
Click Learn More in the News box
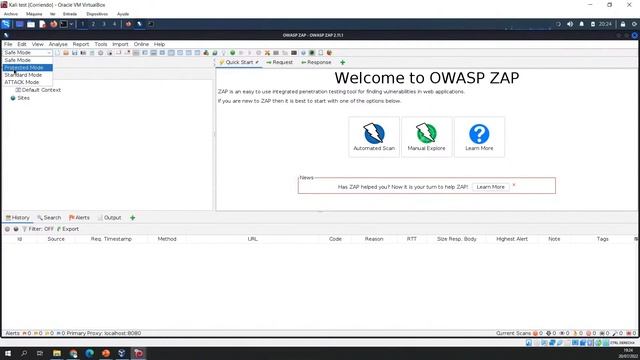[491, 187]
